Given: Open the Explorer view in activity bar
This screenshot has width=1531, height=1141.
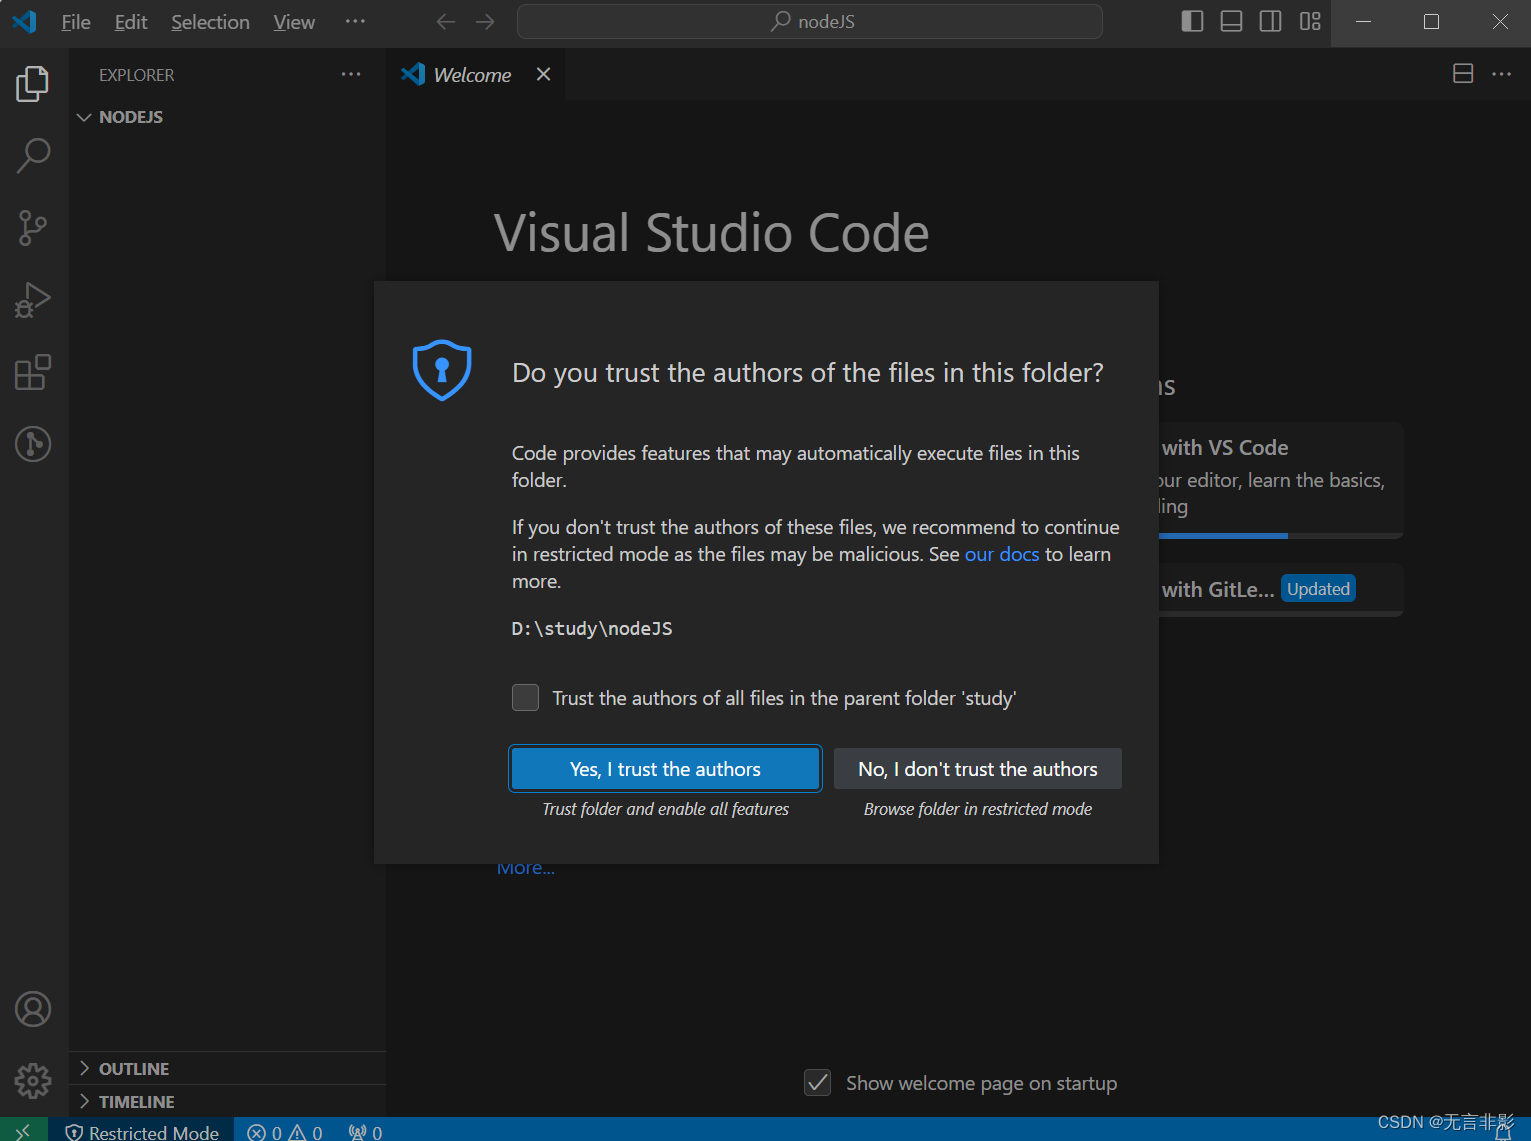Looking at the screenshot, I should [33, 83].
